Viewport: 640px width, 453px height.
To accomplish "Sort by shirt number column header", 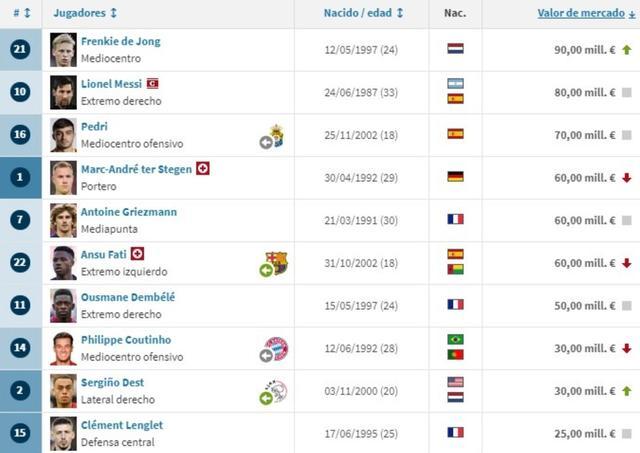I will pos(21,13).
